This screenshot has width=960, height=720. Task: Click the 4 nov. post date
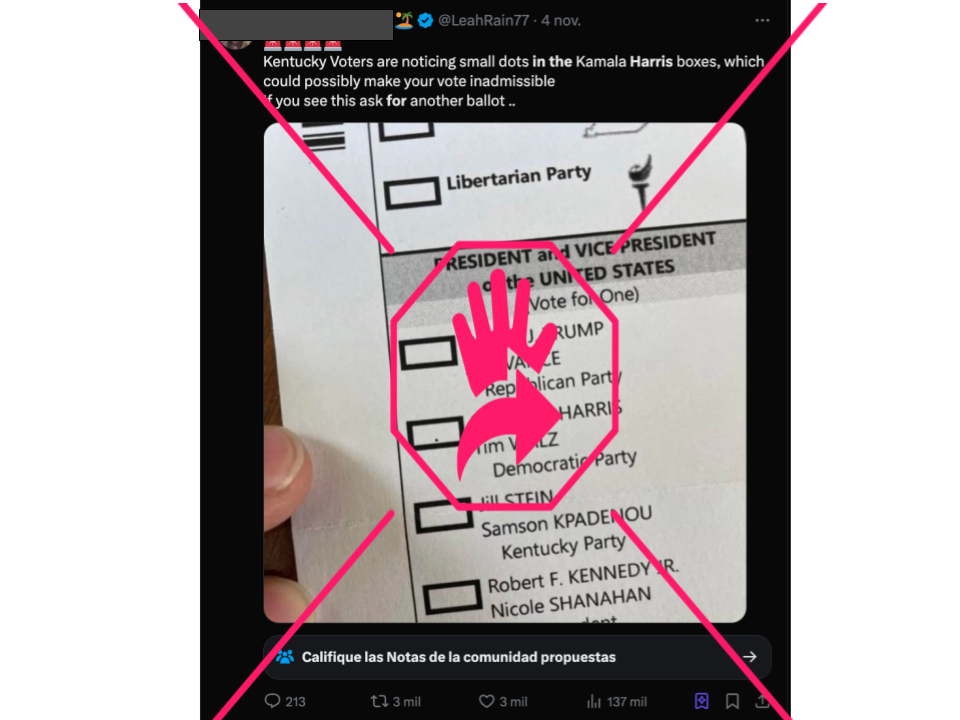[561, 21]
